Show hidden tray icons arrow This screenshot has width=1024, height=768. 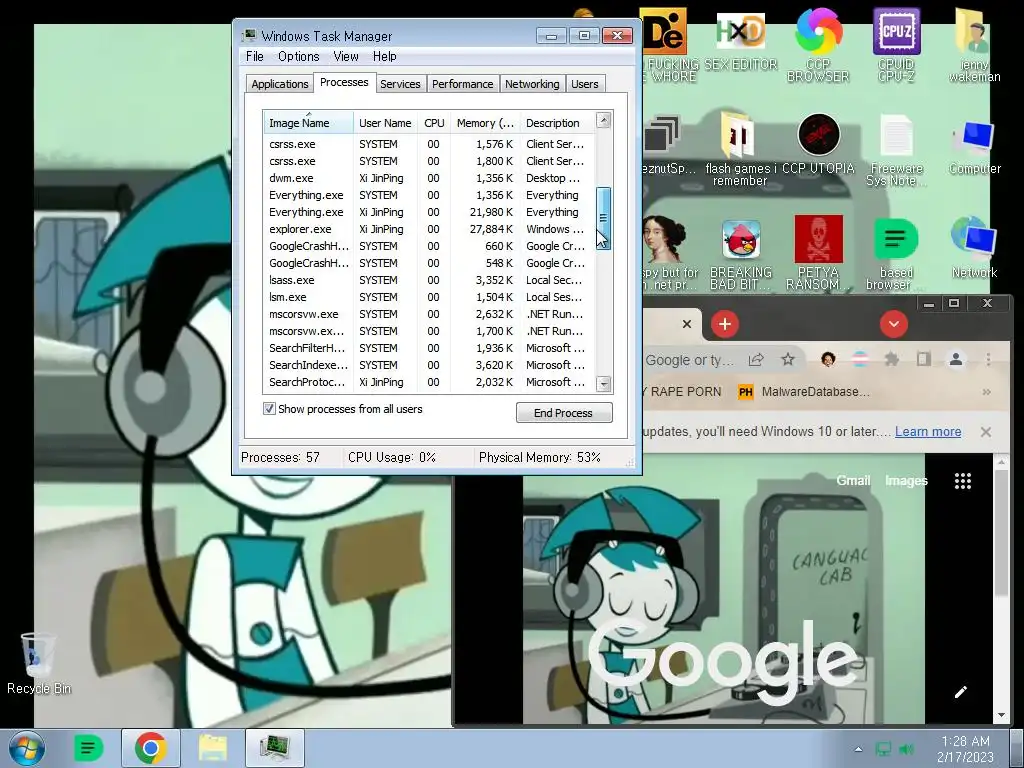[x=858, y=749]
